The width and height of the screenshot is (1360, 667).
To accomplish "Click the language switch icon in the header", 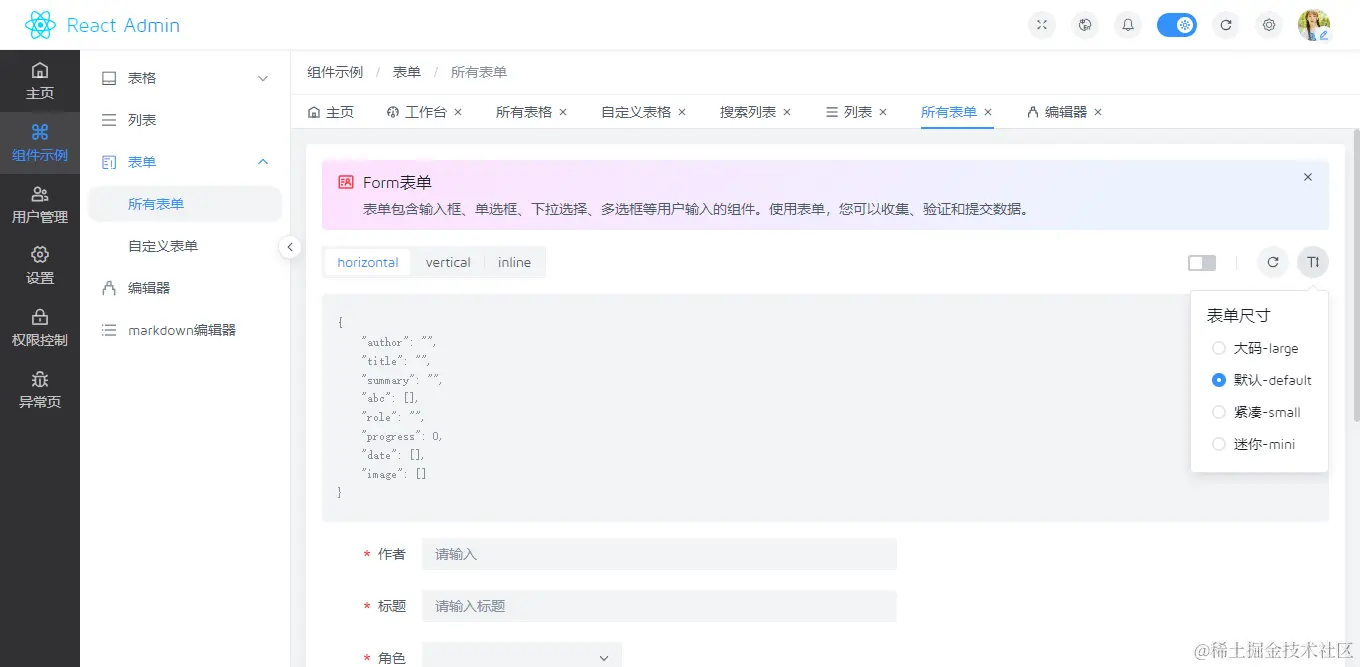I will click(1085, 24).
